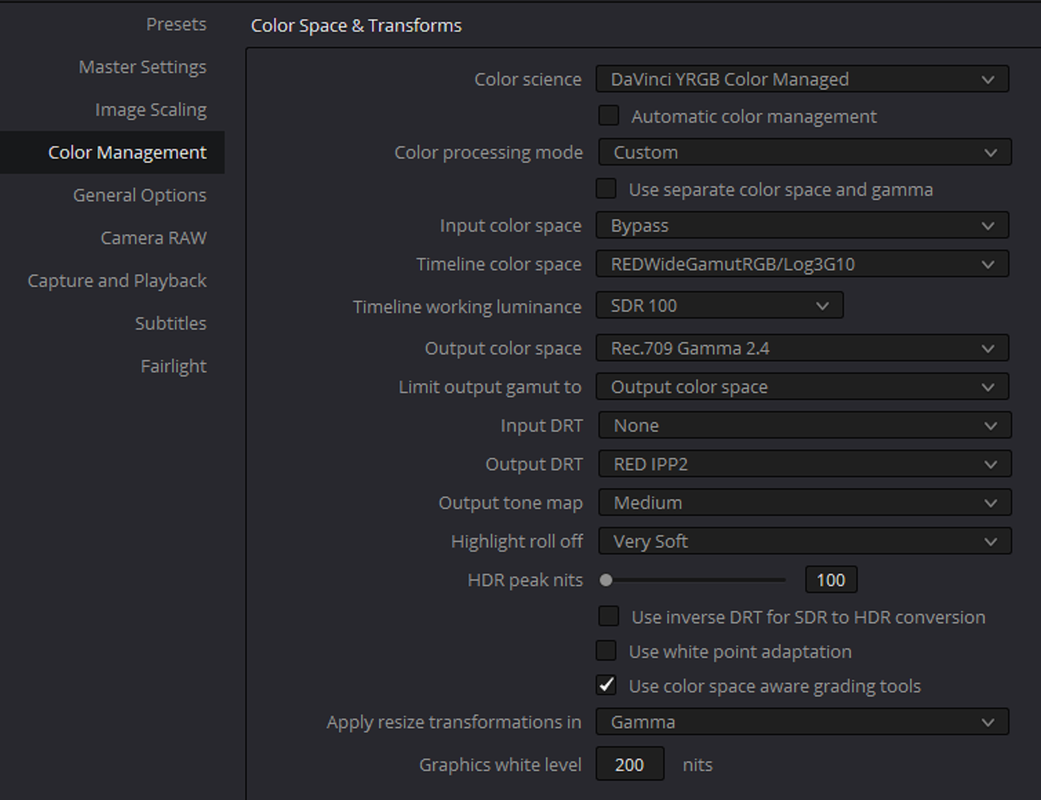
Task: Go to Master Settings page
Action: click(x=142, y=67)
